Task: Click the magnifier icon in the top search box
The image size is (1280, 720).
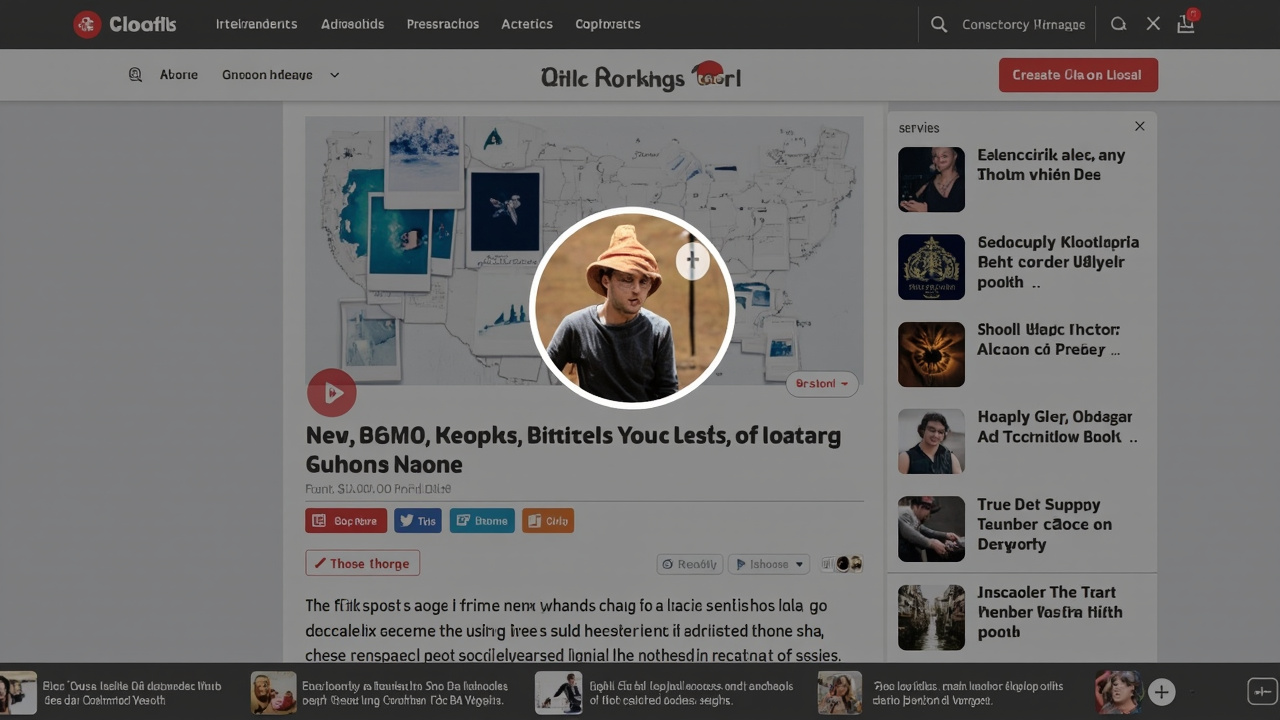Action: (x=939, y=24)
